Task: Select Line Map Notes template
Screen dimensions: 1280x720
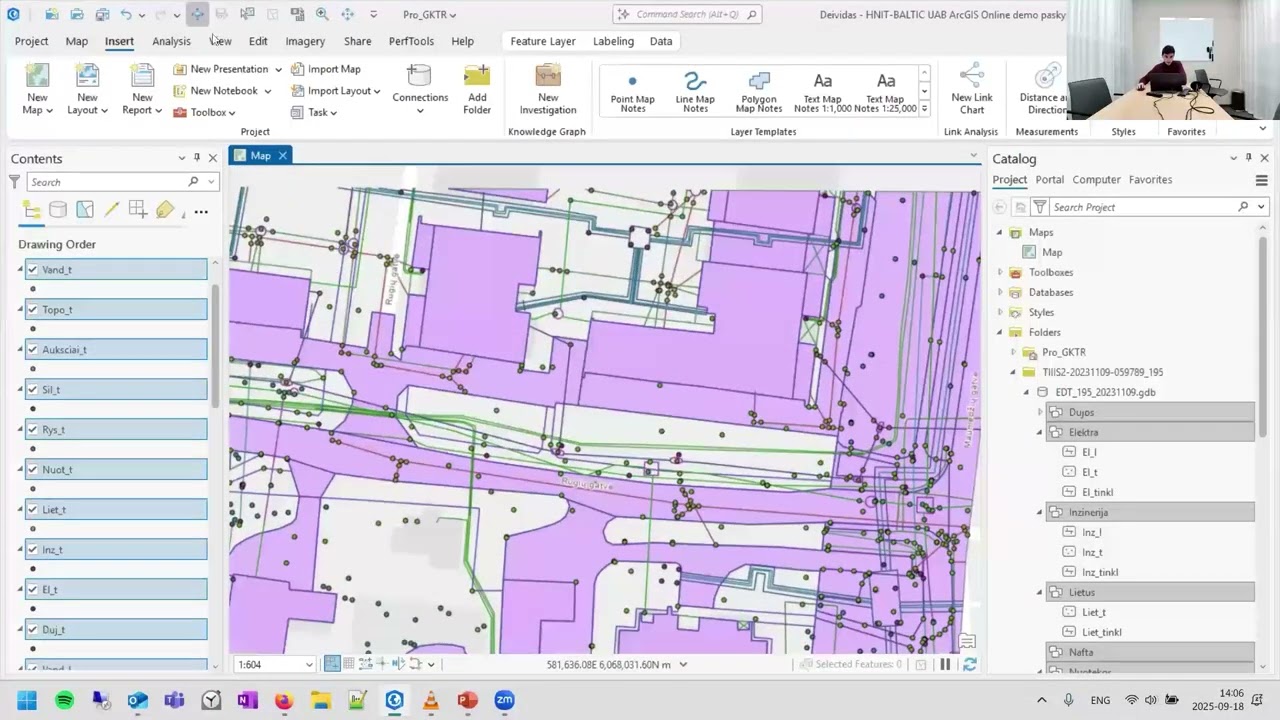Action: [x=695, y=91]
